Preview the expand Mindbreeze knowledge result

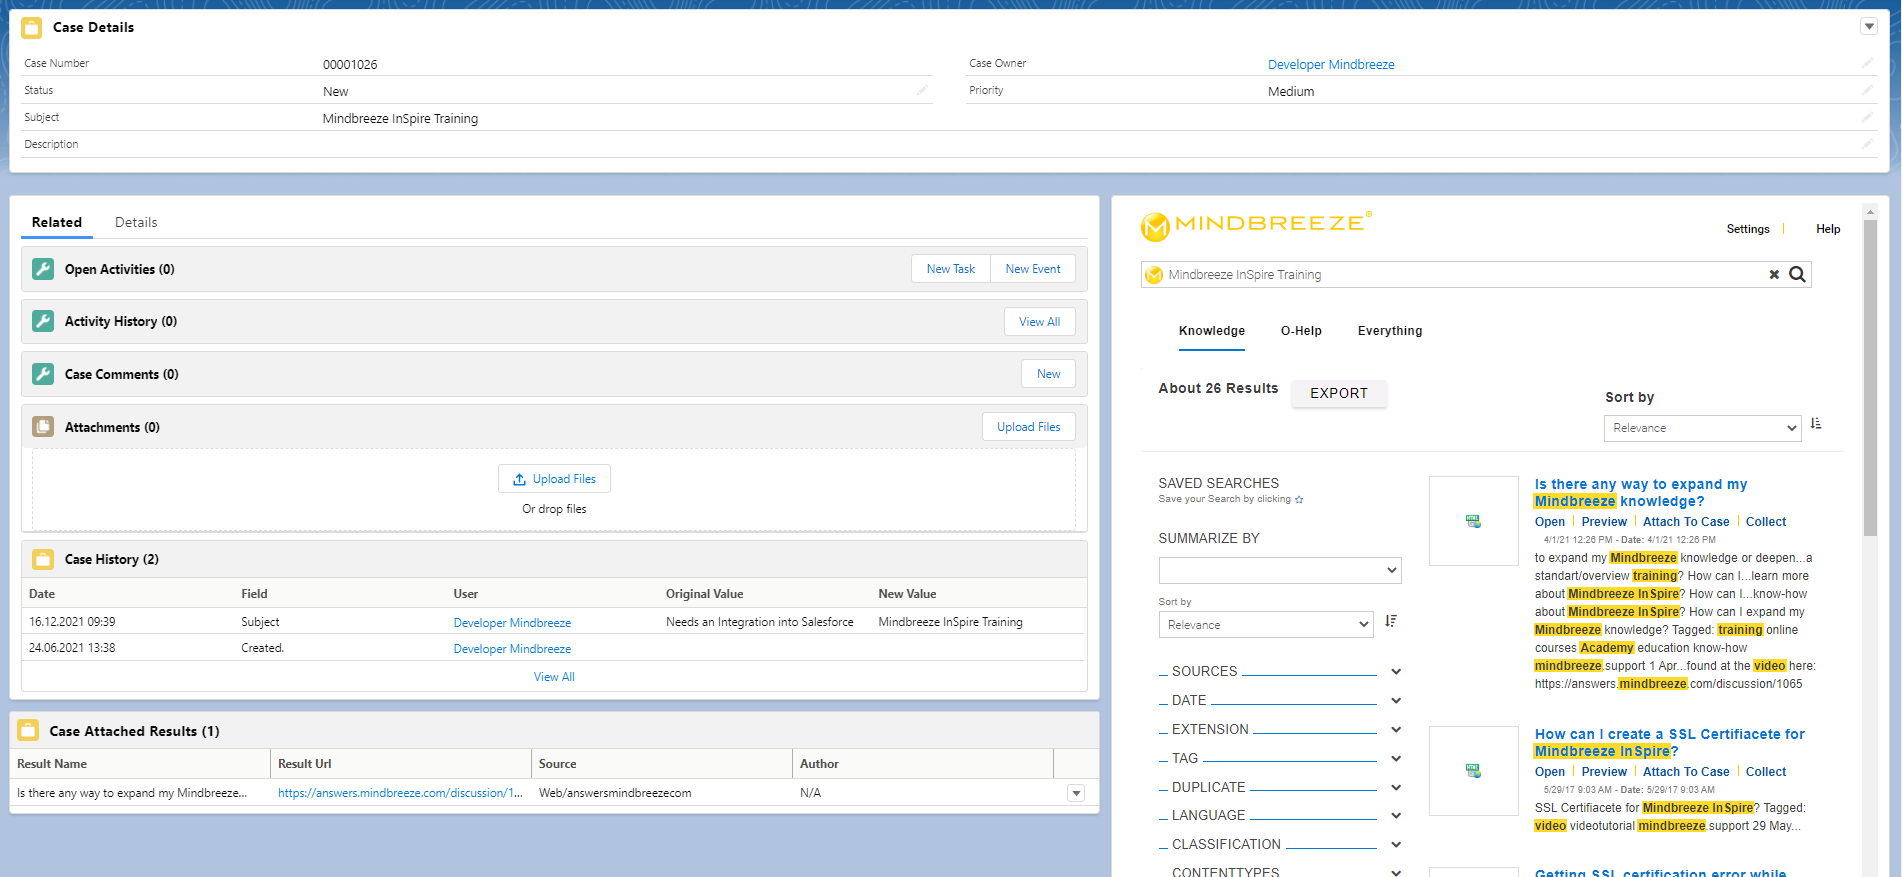tap(1604, 522)
